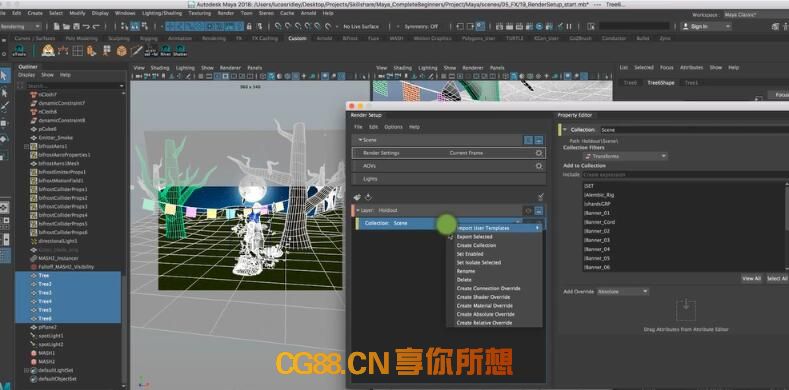Screen dimensions: 789x390
Task: Select Create Collection in context menu
Action: (x=476, y=246)
